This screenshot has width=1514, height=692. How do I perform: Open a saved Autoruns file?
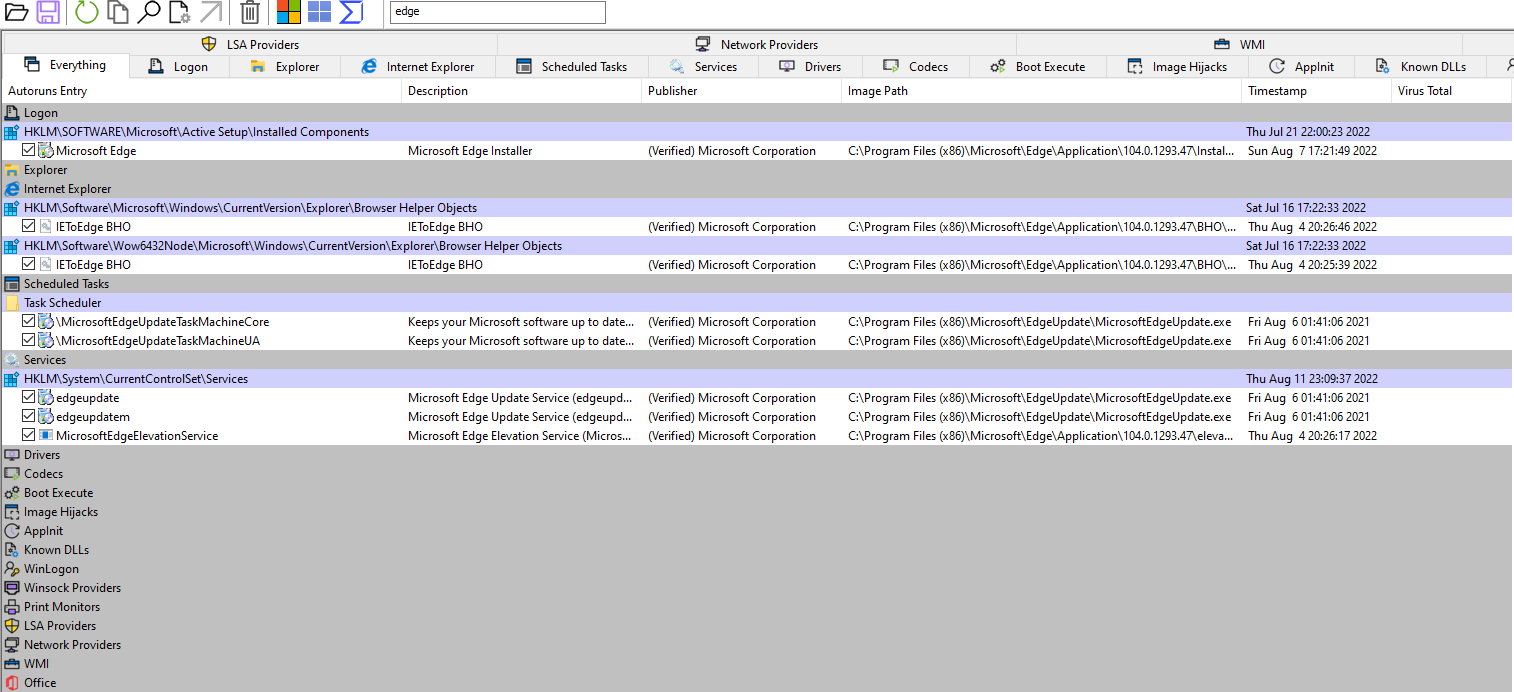click(x=16, y=12)
